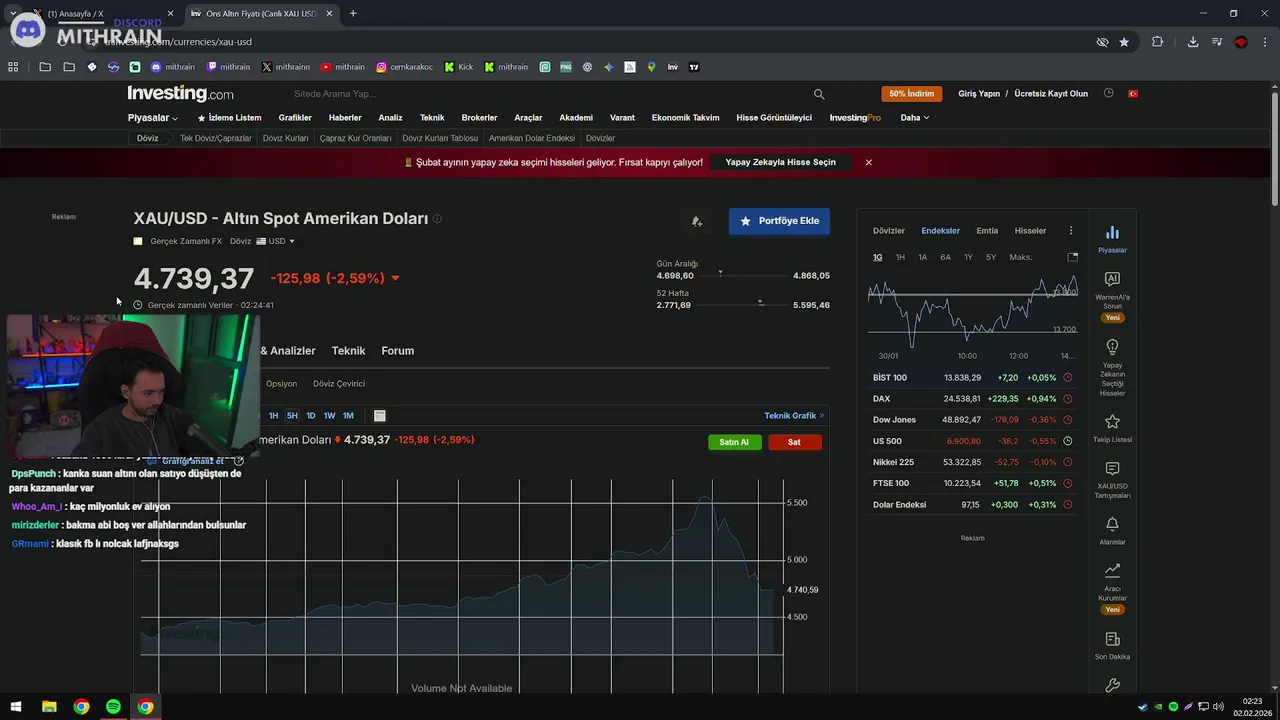Click Yapay Zekayla Hisse Seçin button
This screenshot has height=720, width=1280.
780,162
